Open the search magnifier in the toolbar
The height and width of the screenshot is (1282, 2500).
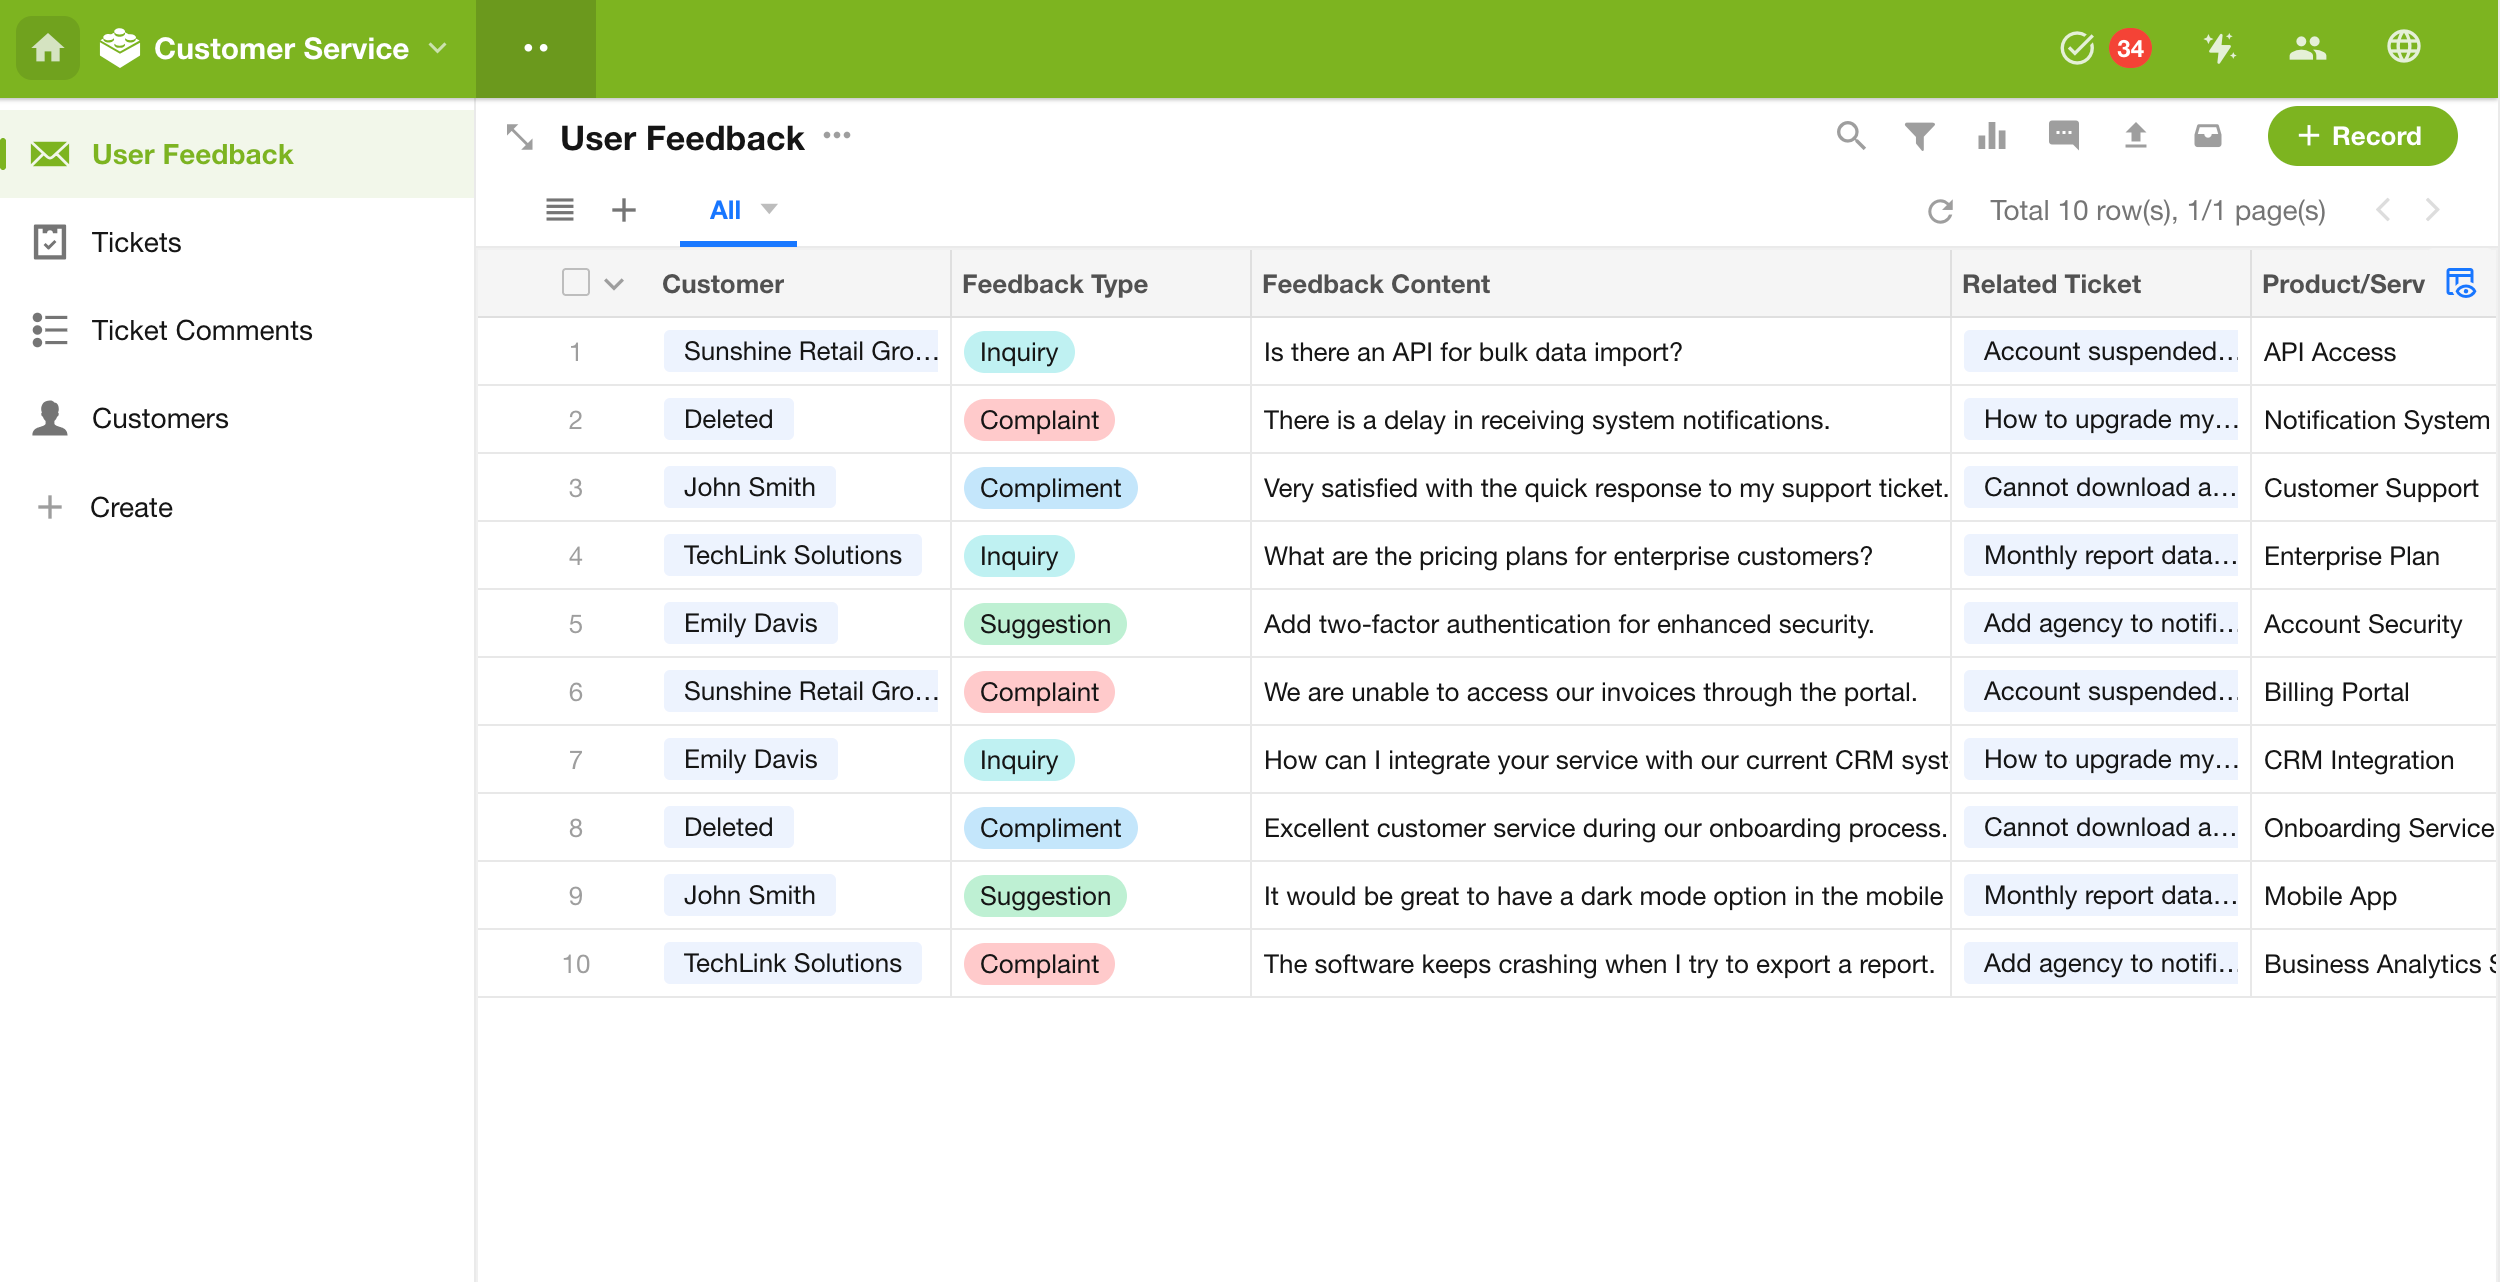(1850, 135)
